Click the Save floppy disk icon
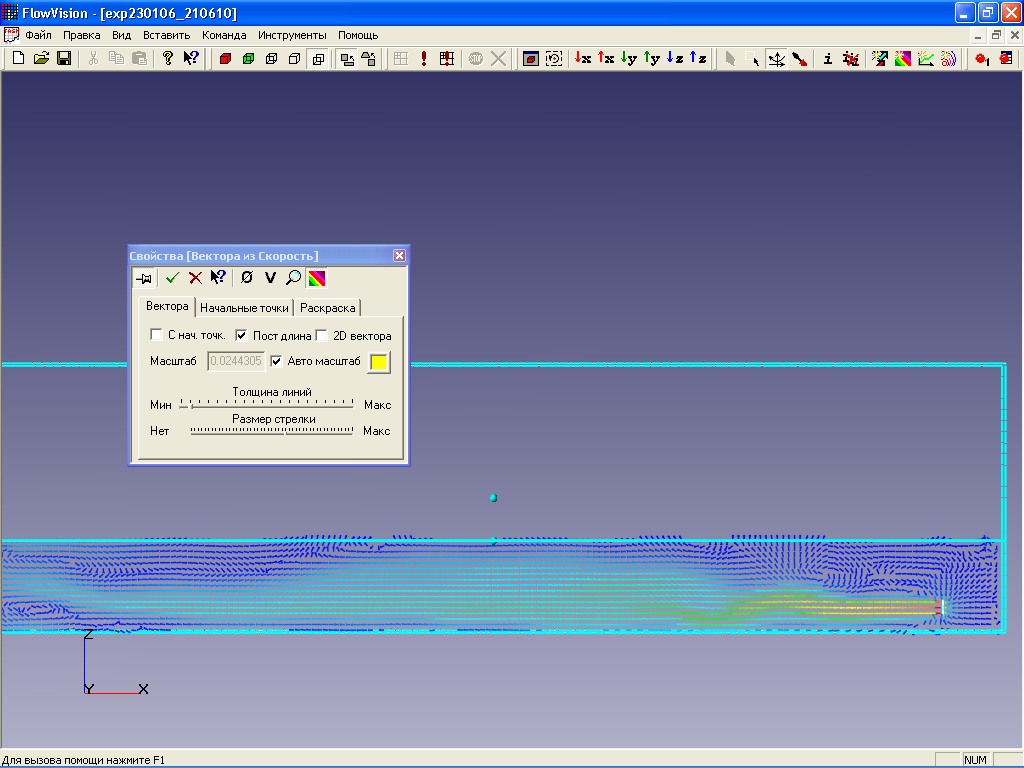Screen dimensions: 1024x768 [x=64, y=59]
